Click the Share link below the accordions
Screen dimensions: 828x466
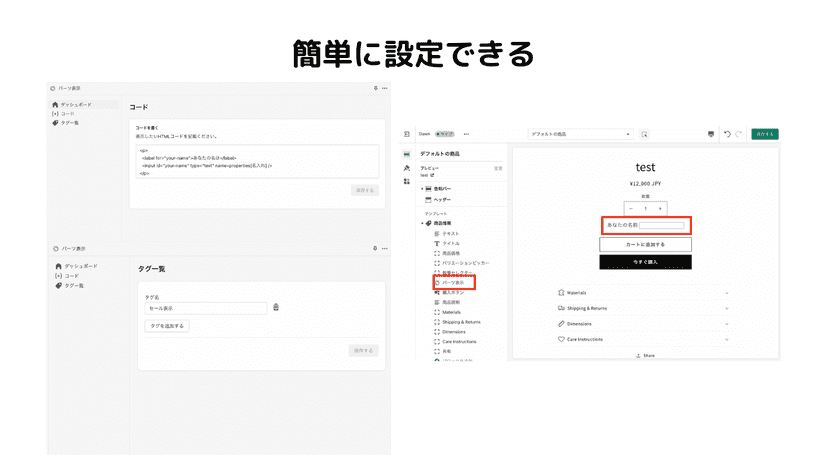click(645, 356)
